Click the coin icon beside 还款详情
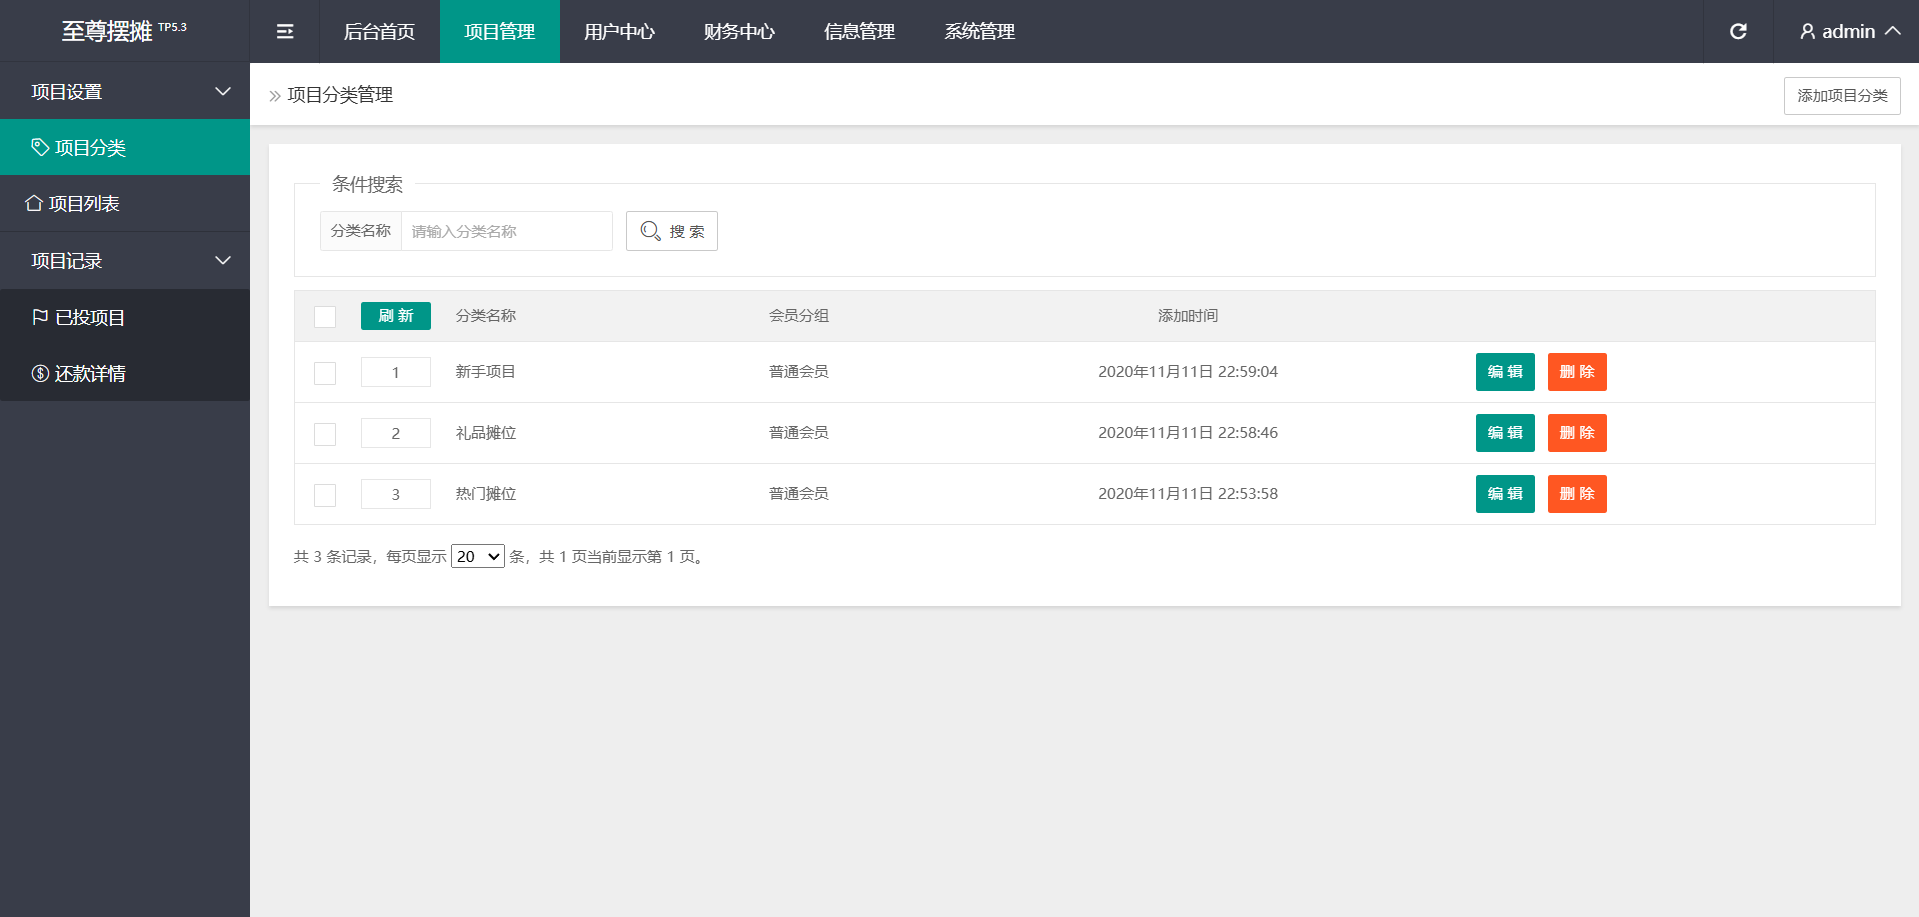Viewport: 1919px width, 917px height. pyautogui.click(x=40, y=374)
